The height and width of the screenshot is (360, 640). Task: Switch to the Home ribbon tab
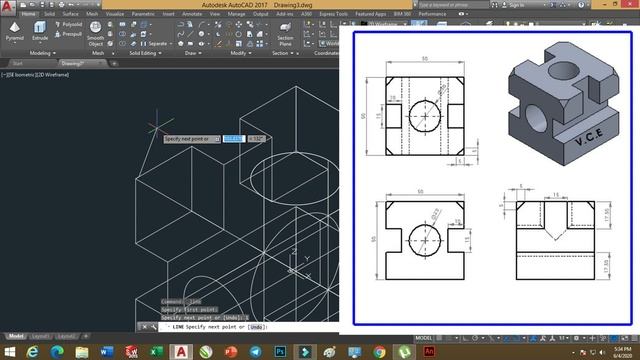[x=29, y=14]
